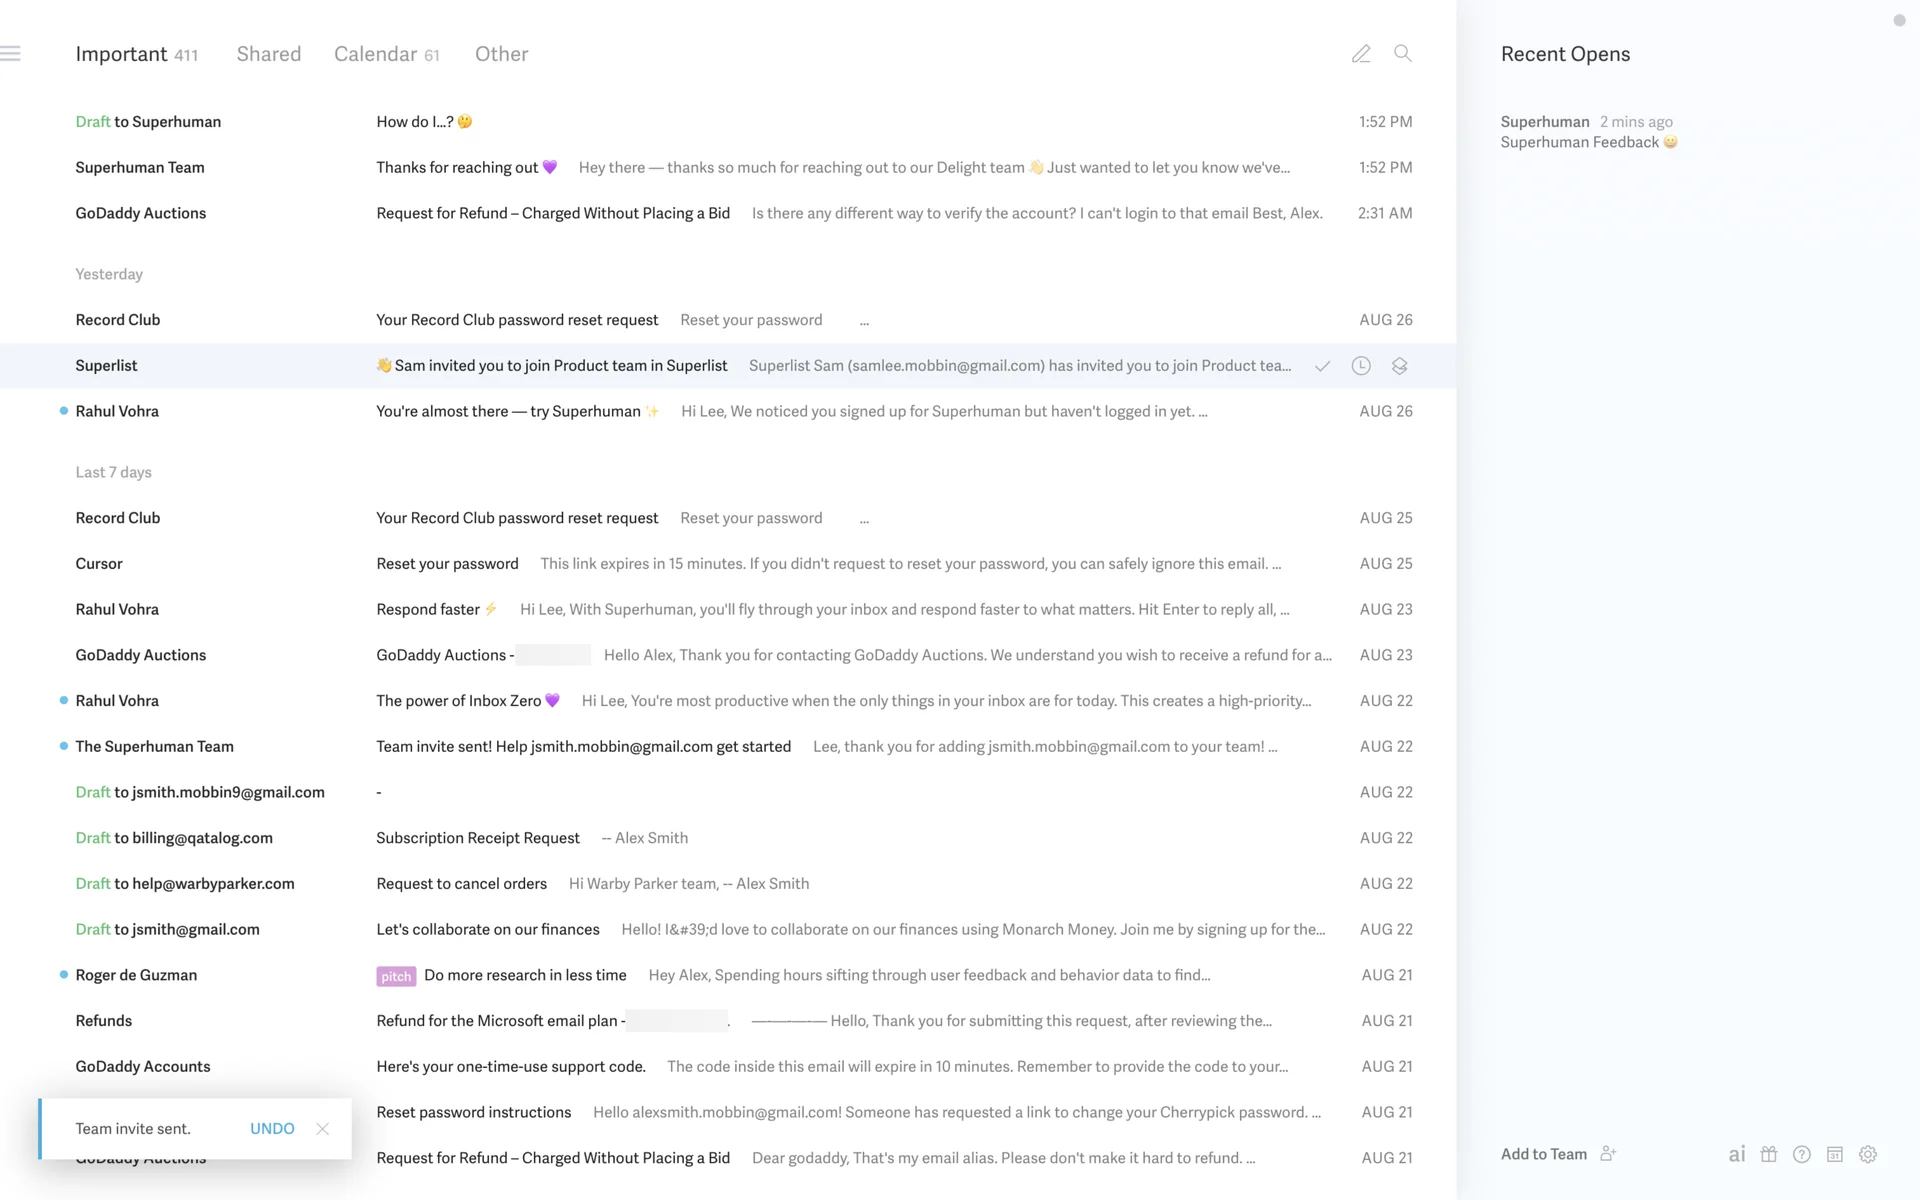Mark Superlist email done with checkmark
The width and height of the screenshot is (1920, 1200).
click(x=1322, y=366)
